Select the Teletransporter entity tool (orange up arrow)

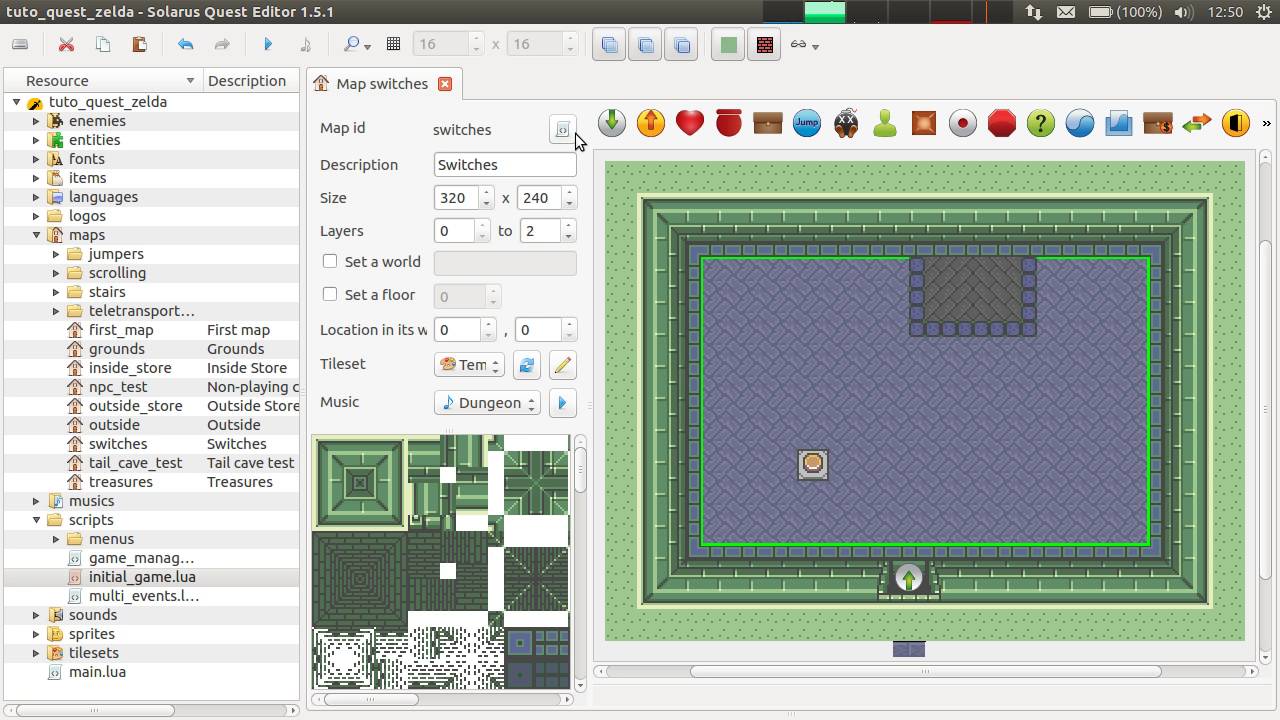pyautogui.click(x=651, y=123)
